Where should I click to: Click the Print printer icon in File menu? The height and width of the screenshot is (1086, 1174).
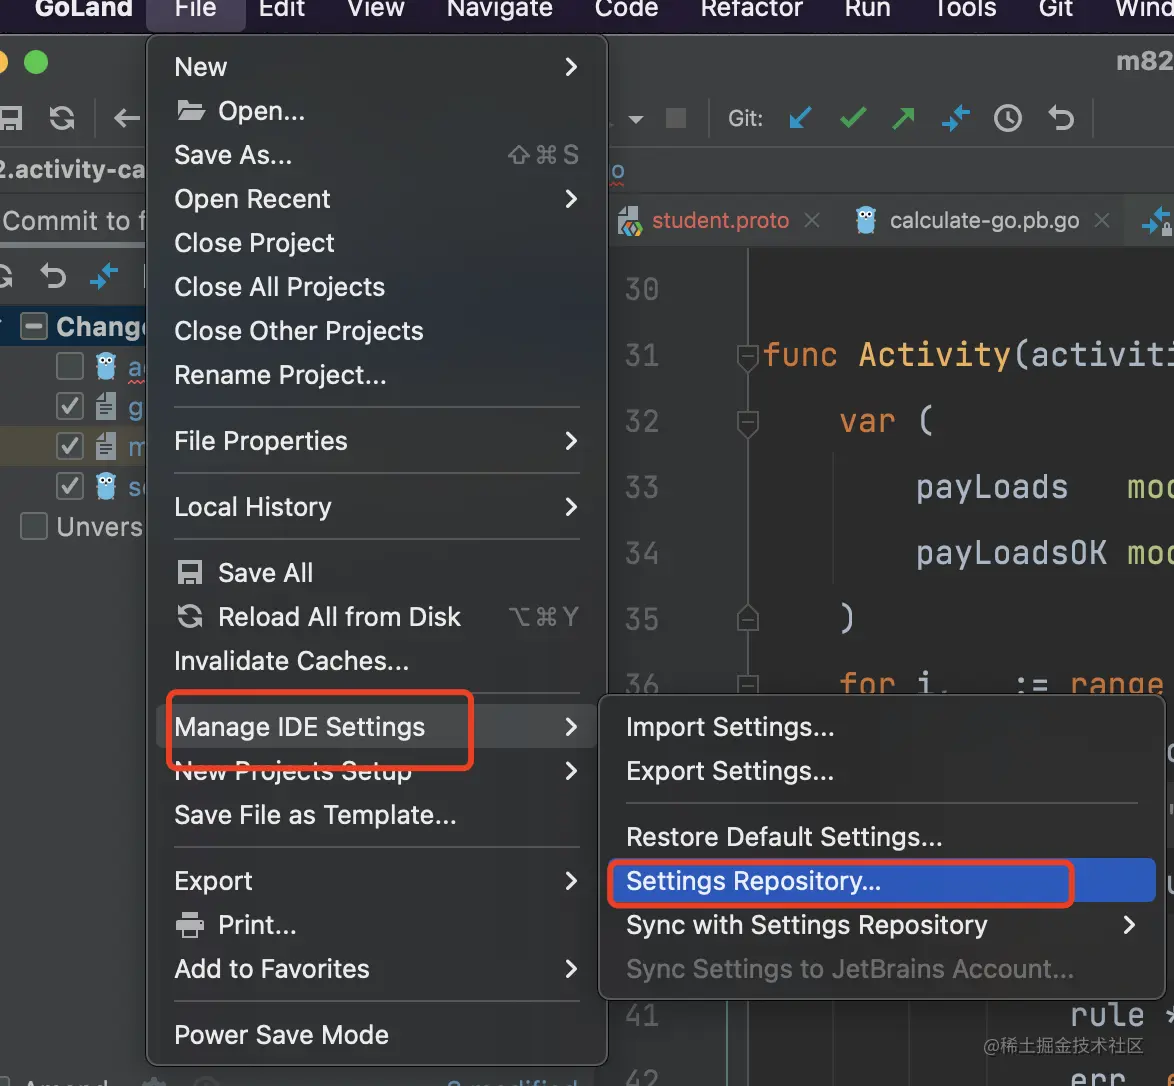point(189,925)
